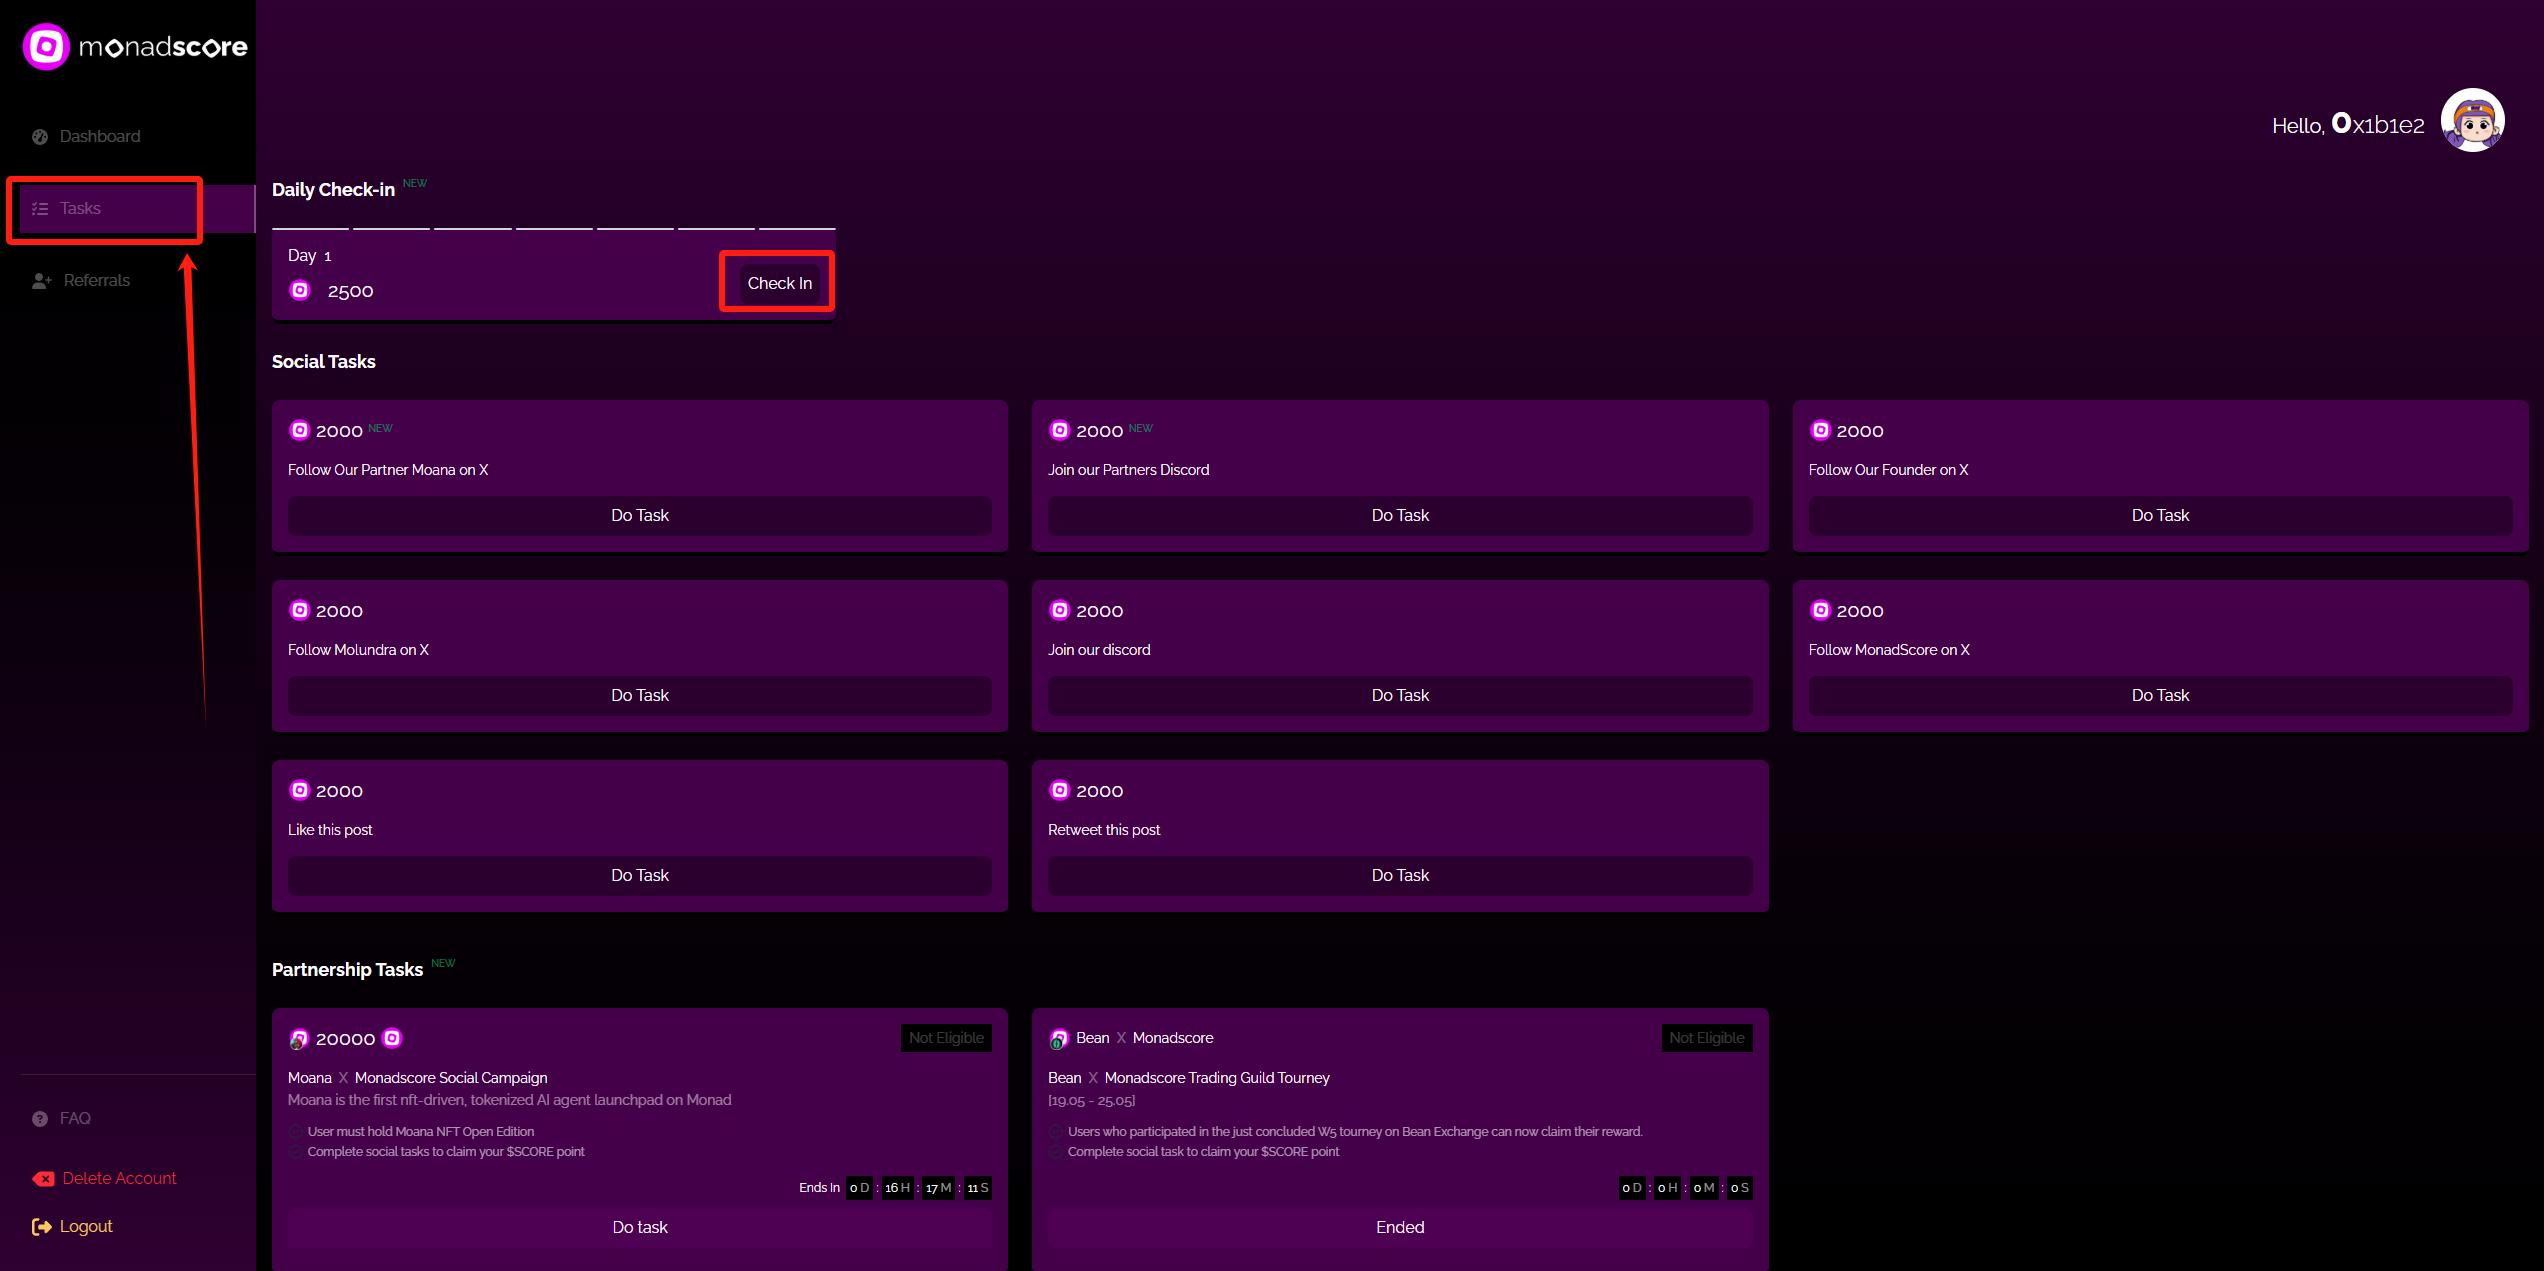The image size is (2544, 1271).
Task: Click the Bean tourney countdown timer
Action: point(1685,1188)
